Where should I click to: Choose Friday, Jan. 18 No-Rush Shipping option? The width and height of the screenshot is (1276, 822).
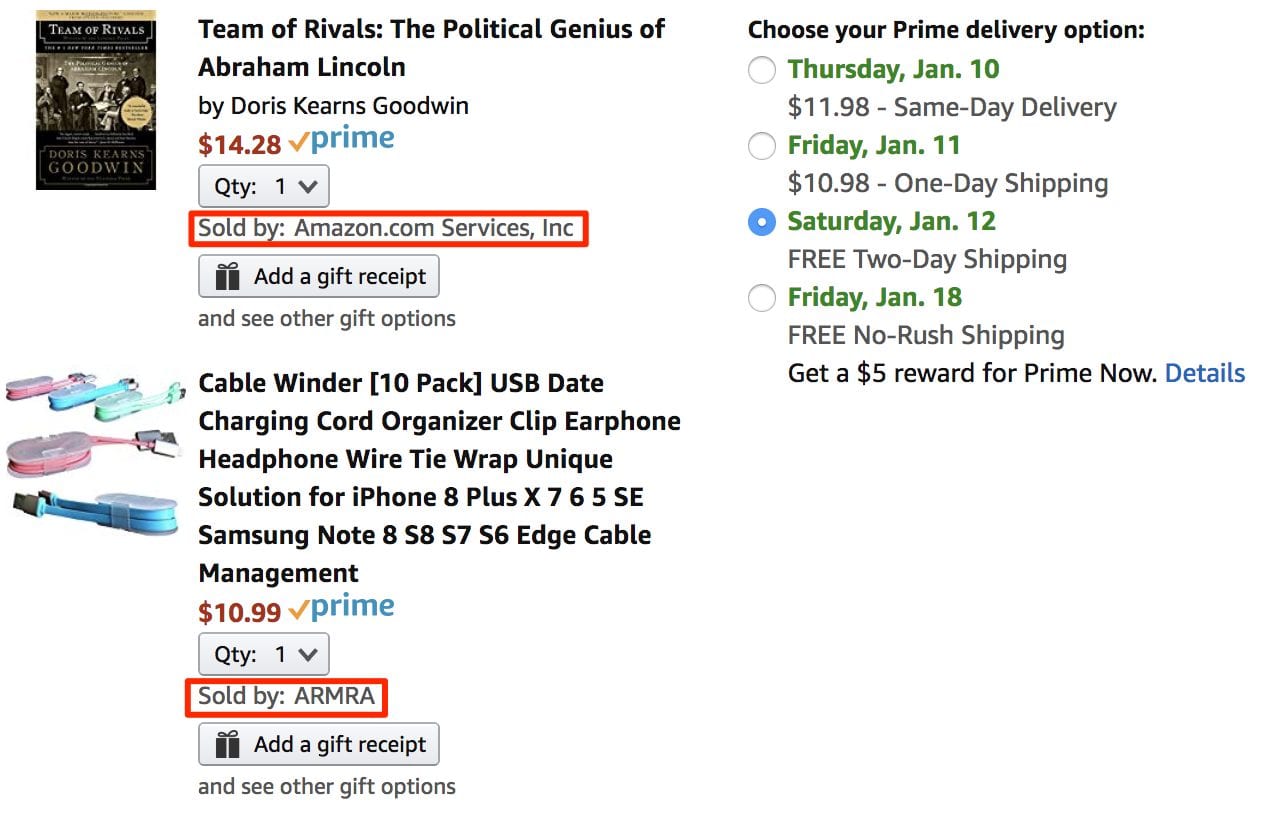[x=762, y=298]
